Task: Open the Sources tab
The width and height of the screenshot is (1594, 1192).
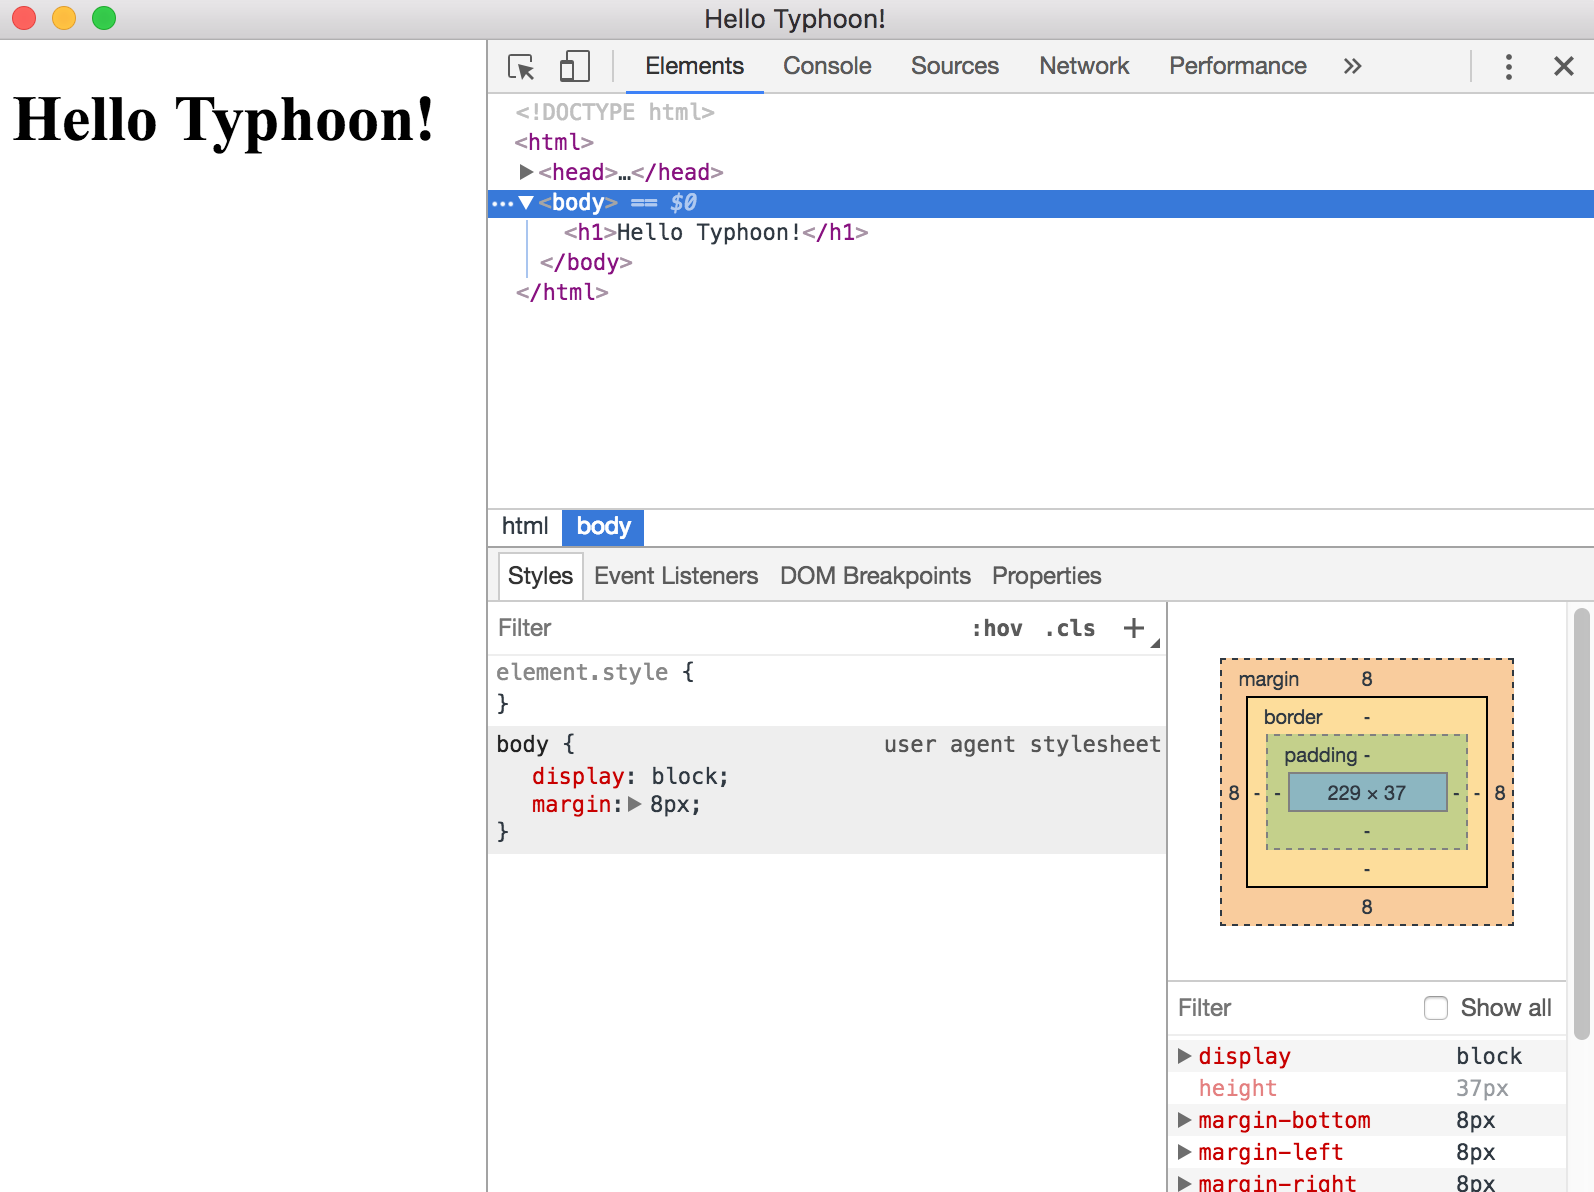Action: pos(955,66)
